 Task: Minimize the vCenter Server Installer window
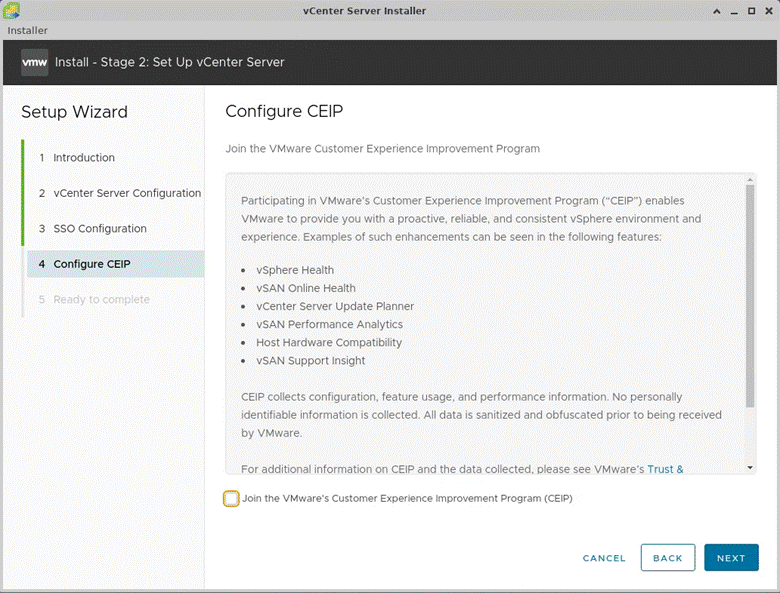point(734,11)
